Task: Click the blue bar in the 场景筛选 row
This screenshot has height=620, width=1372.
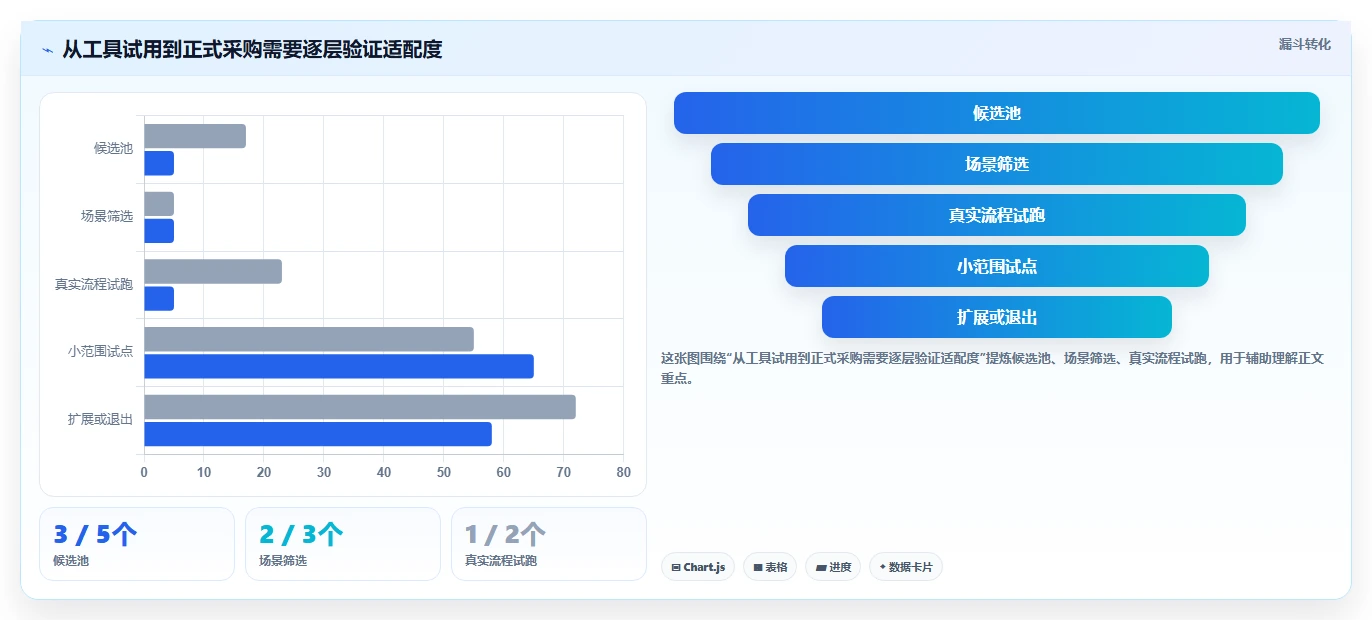Action: coord(159,231)
